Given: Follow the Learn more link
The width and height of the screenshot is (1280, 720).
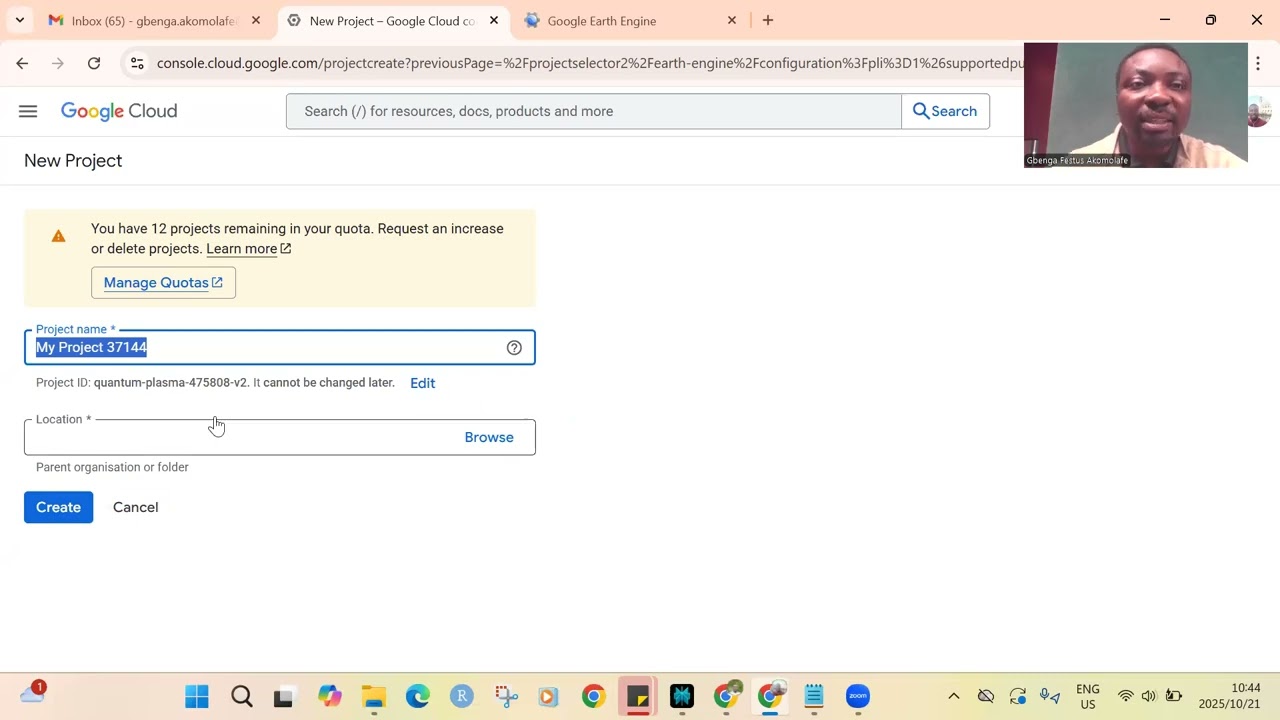Looking at the screenshot, I should (248, 249).
